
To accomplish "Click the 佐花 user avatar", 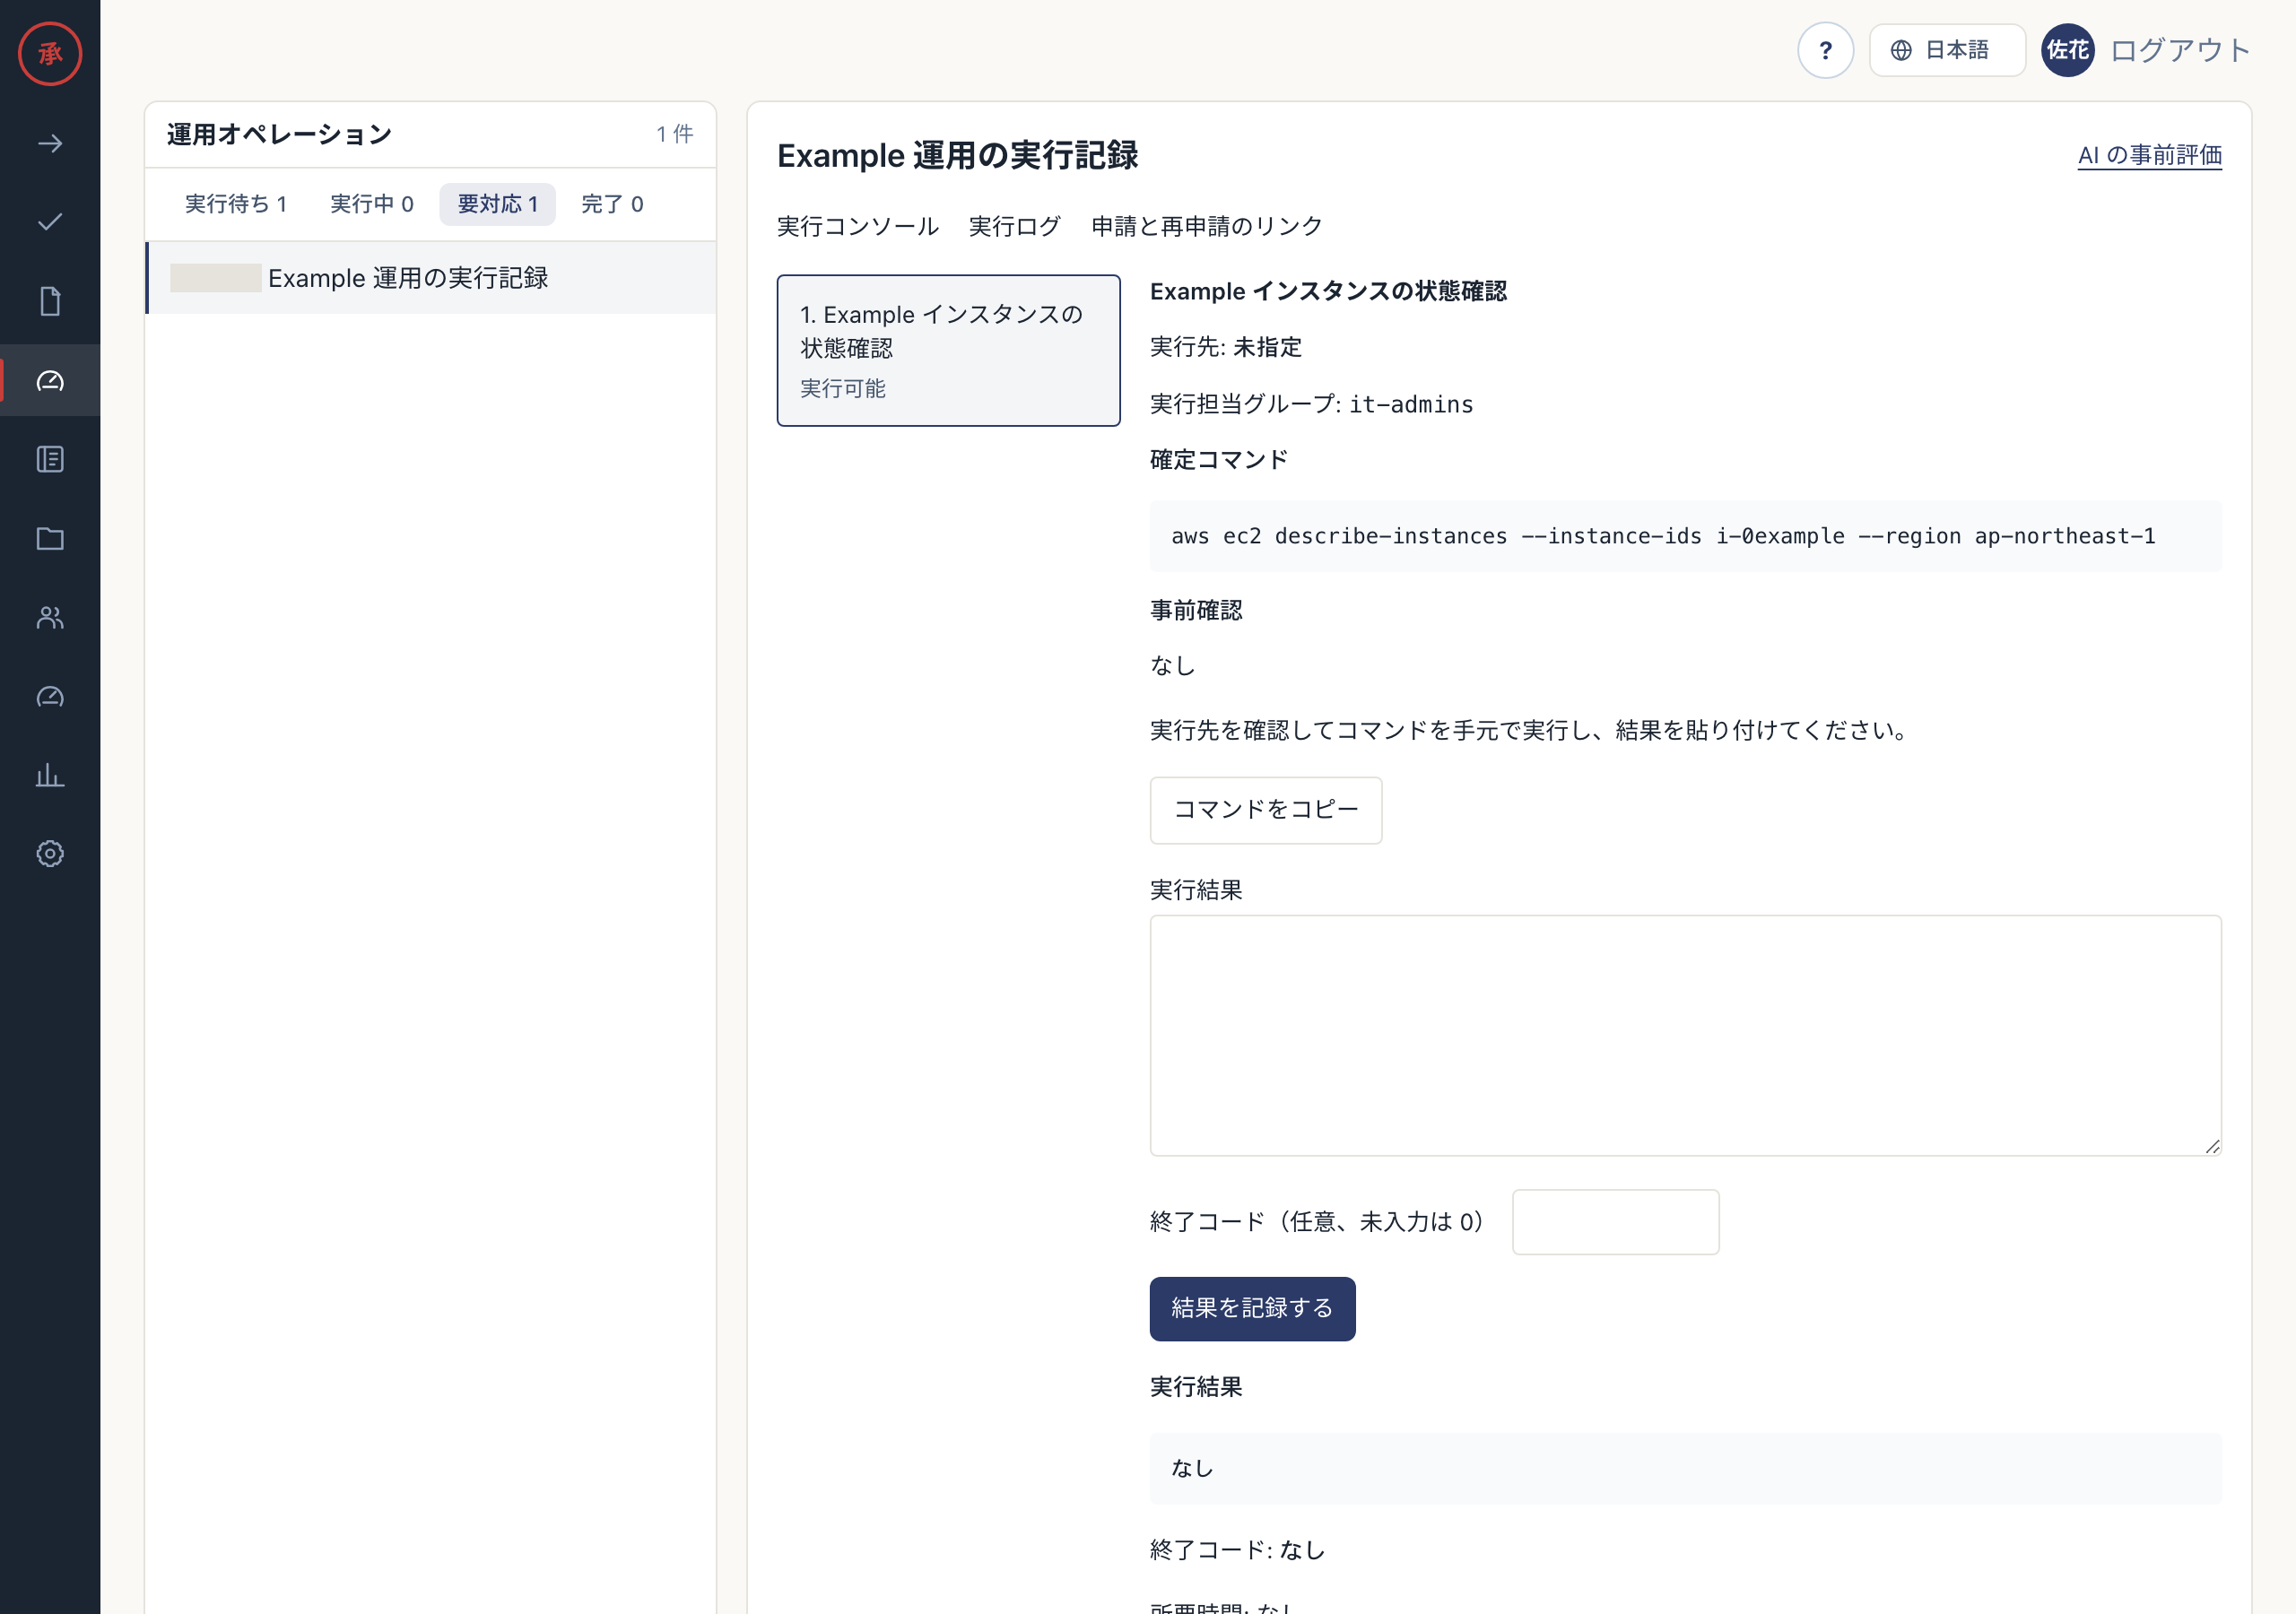I will tap(2067, 50).
